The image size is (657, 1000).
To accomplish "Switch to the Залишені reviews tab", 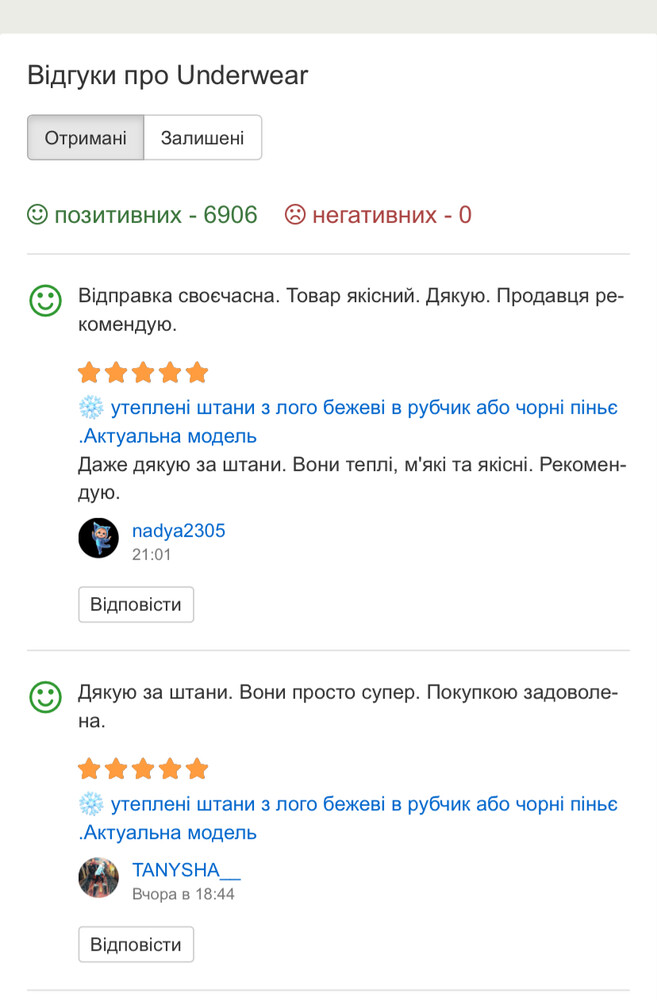I will [202, 138].
